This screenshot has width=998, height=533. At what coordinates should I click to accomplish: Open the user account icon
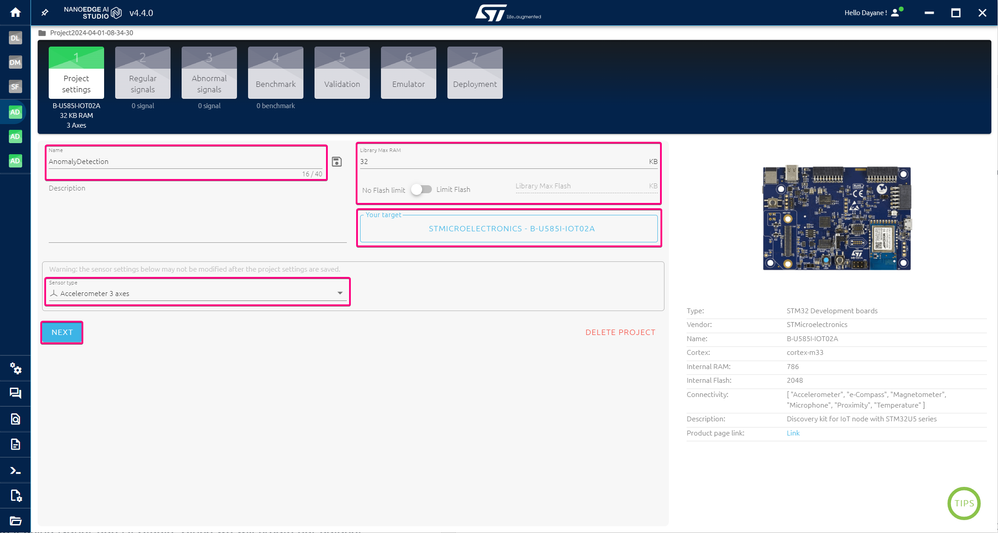[x=897, y=12]
